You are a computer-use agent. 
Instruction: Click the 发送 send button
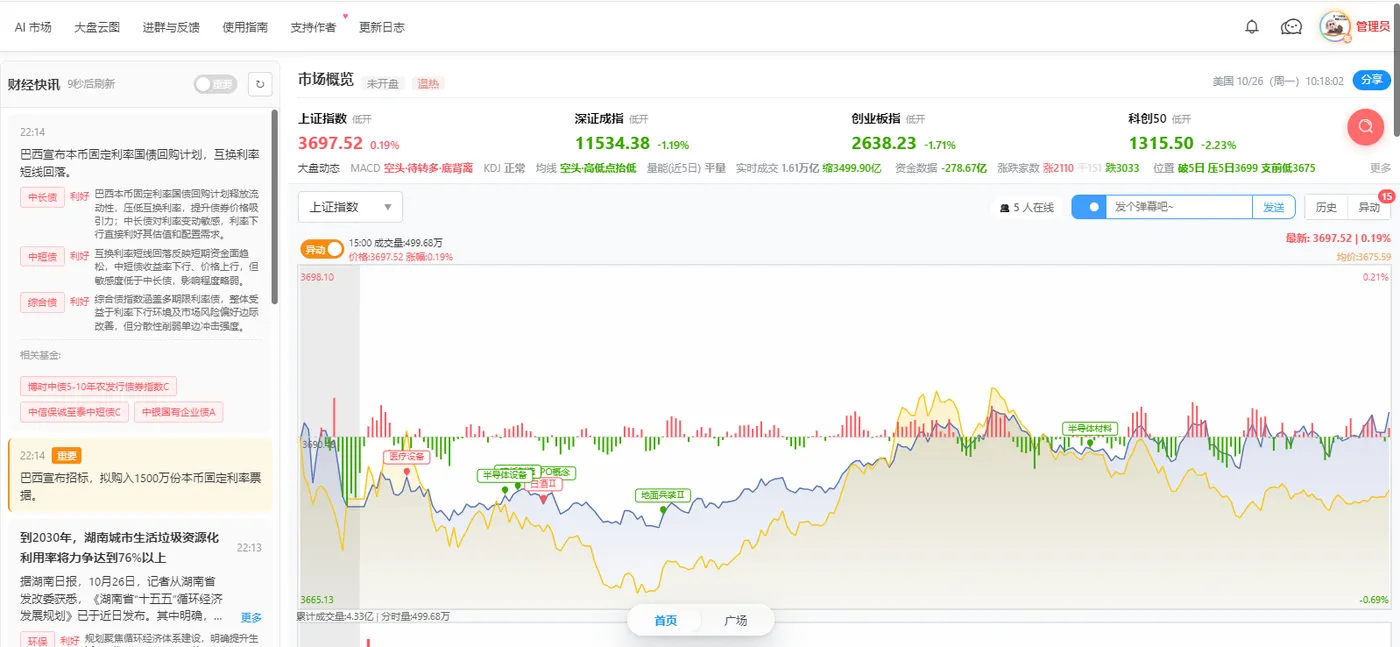coord(1273,207)
